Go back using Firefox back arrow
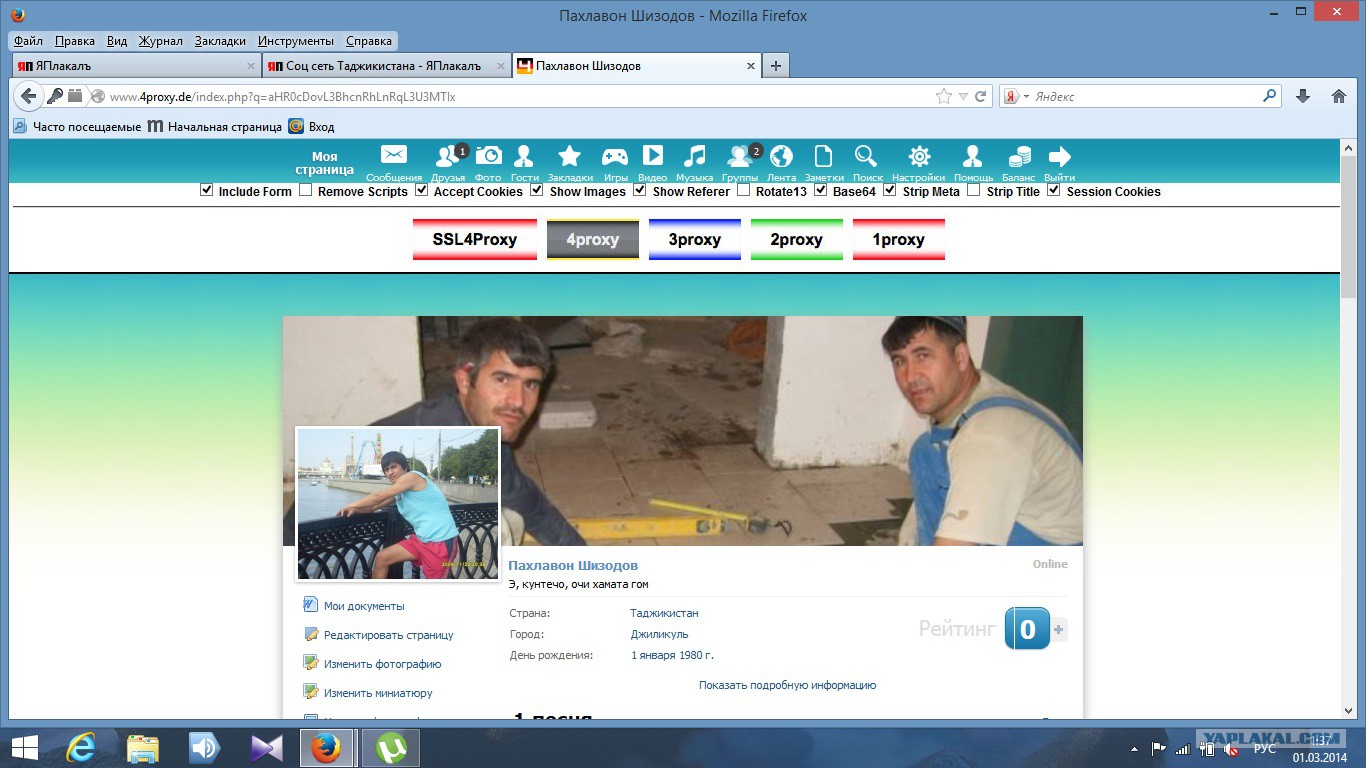Viewport: 1366px width, 768px height. coord(29,96)
